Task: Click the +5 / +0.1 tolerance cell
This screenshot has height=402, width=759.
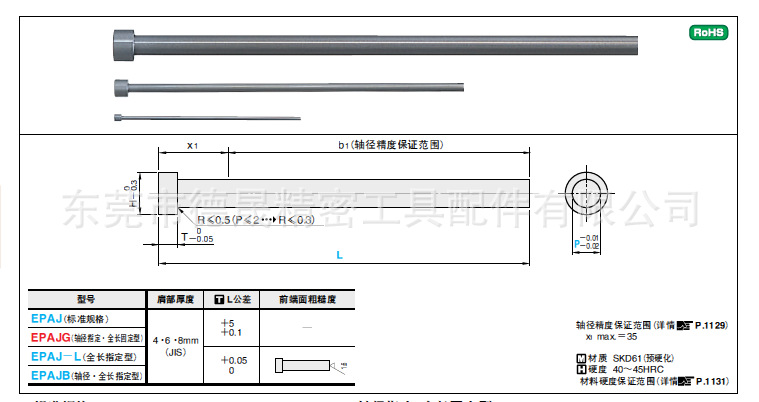Action: click(231, 328)
